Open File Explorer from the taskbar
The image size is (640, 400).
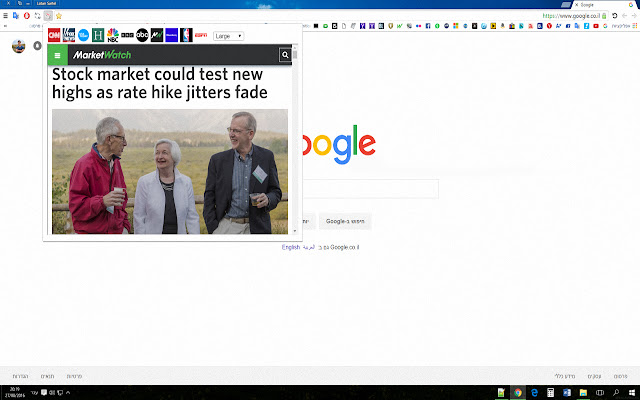coord(583,393)
